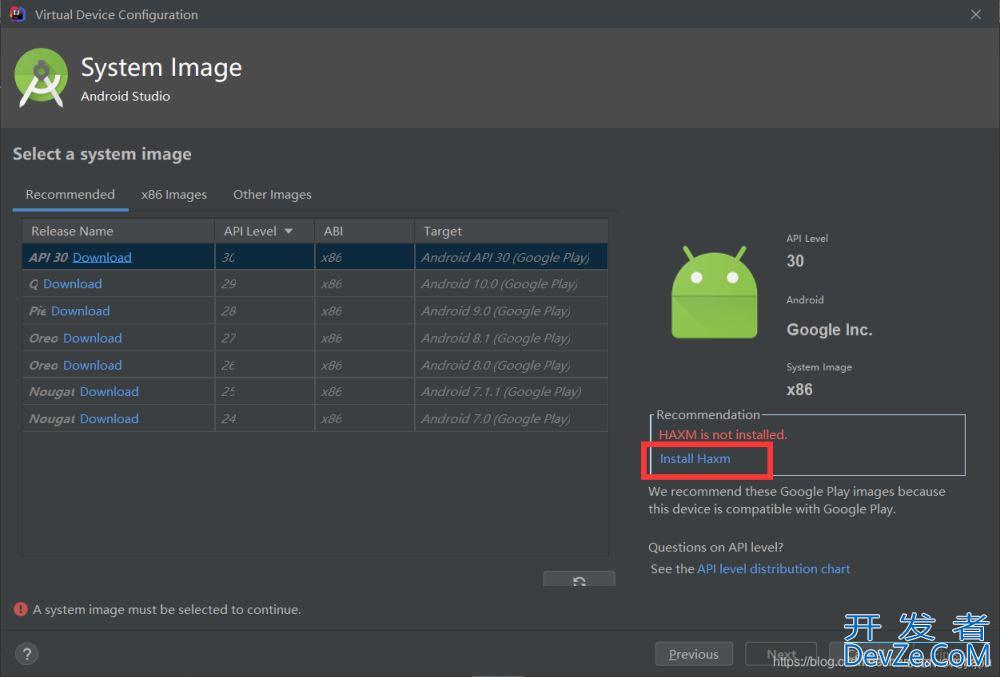Click the API level 29 cell

click(265, 284)
